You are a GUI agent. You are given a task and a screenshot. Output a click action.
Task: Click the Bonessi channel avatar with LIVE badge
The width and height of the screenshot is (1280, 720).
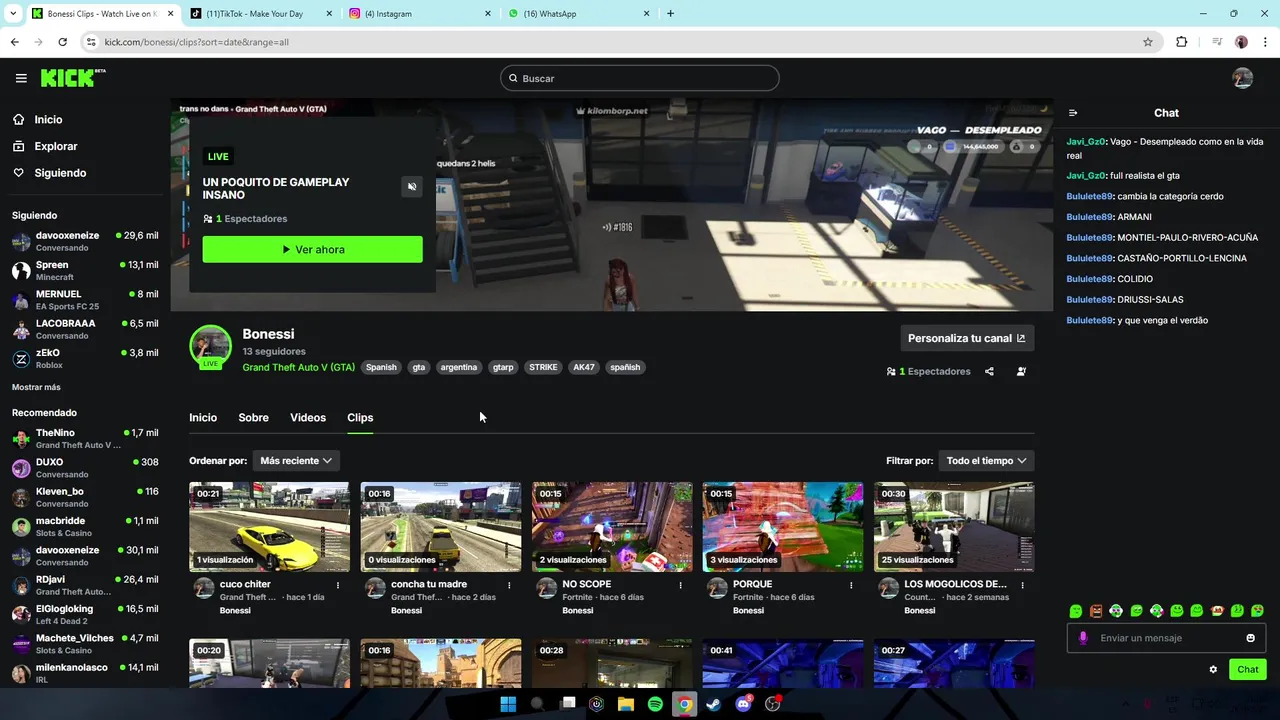210,346
